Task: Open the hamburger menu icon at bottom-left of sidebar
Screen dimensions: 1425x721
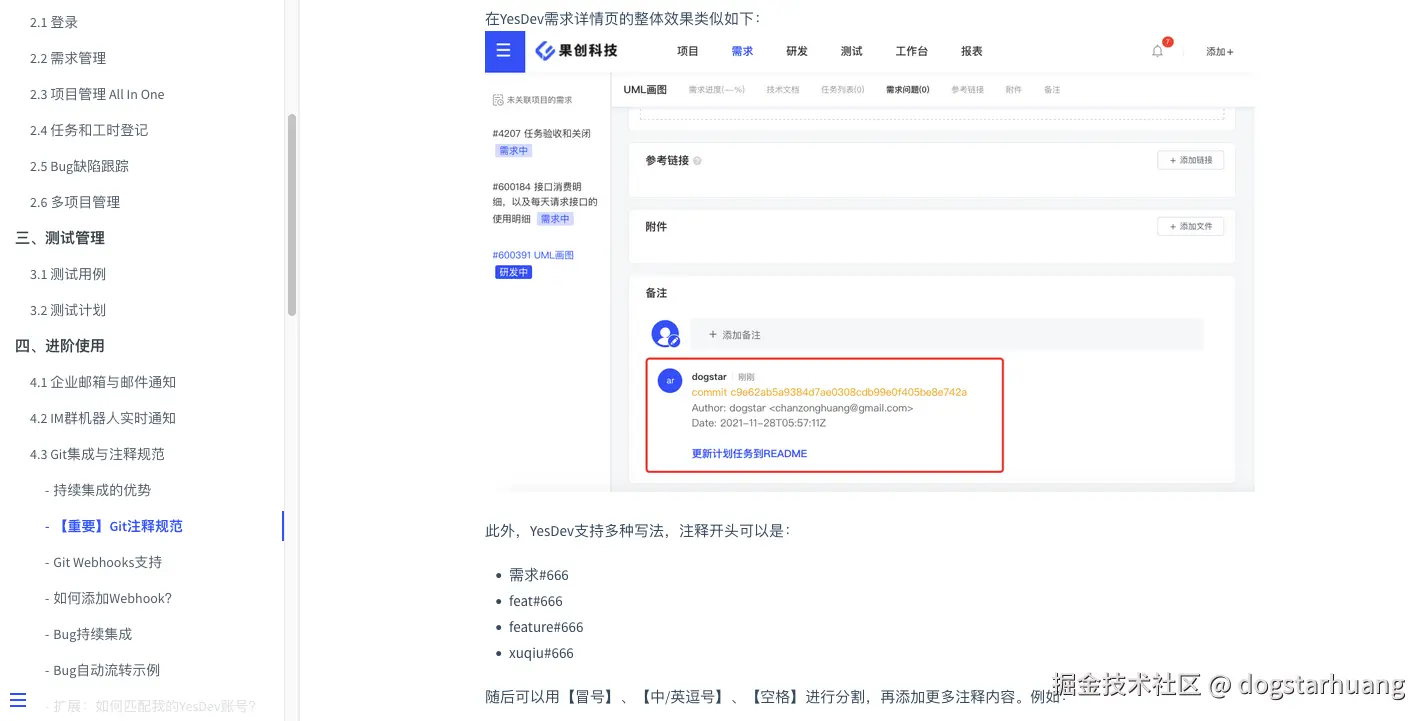Action: pos(18,699)
